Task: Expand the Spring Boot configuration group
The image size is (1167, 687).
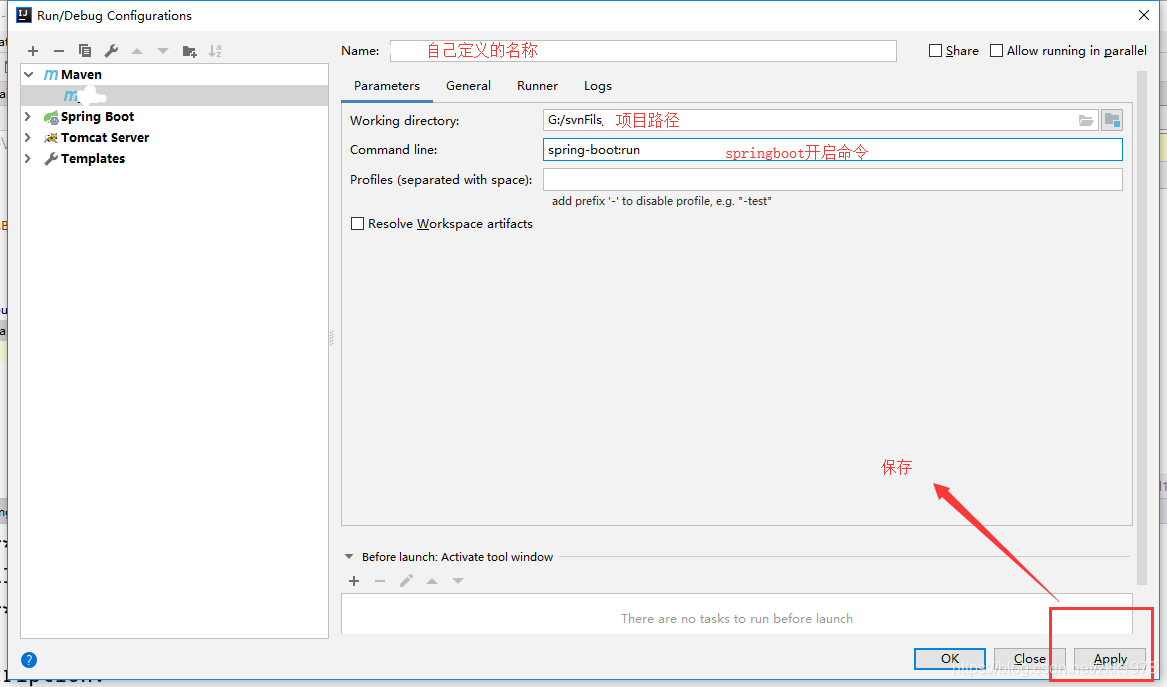Action: point(26,116)
